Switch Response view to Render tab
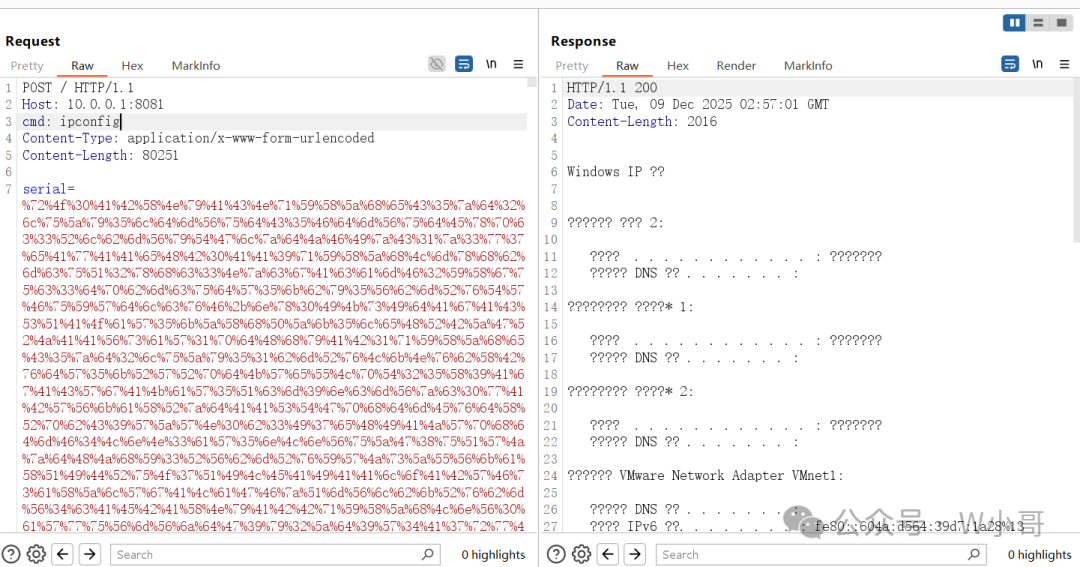This screenshot has width=1080, height=567. 736,65
